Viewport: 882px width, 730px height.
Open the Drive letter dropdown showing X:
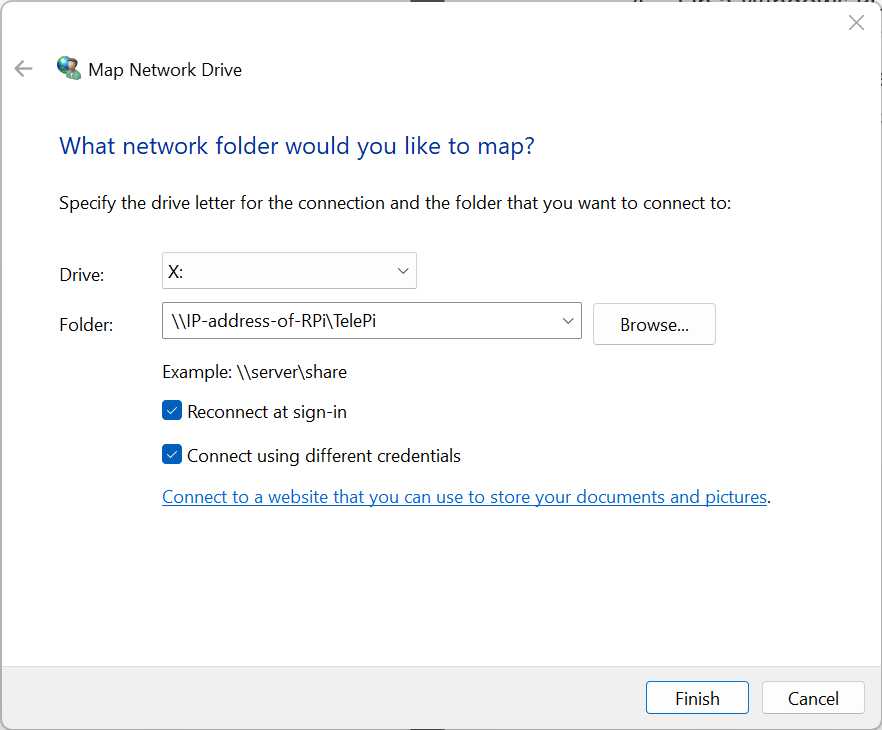tap(289, 271)
